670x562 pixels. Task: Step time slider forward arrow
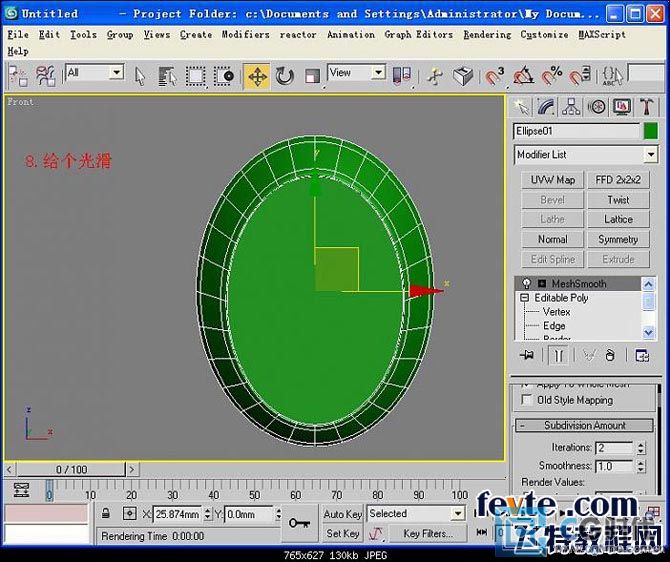tap(132, 469)
